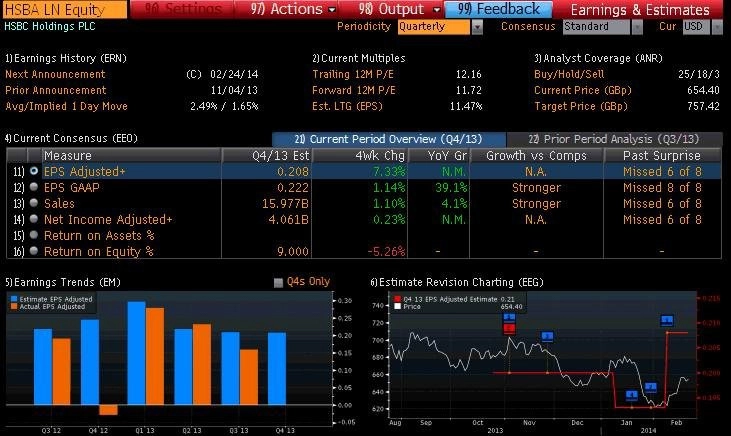Viewport: 731px width, 436px height.
Task: Open 5) Earnings Trends (EM) link
Action: tap(63, 282)
